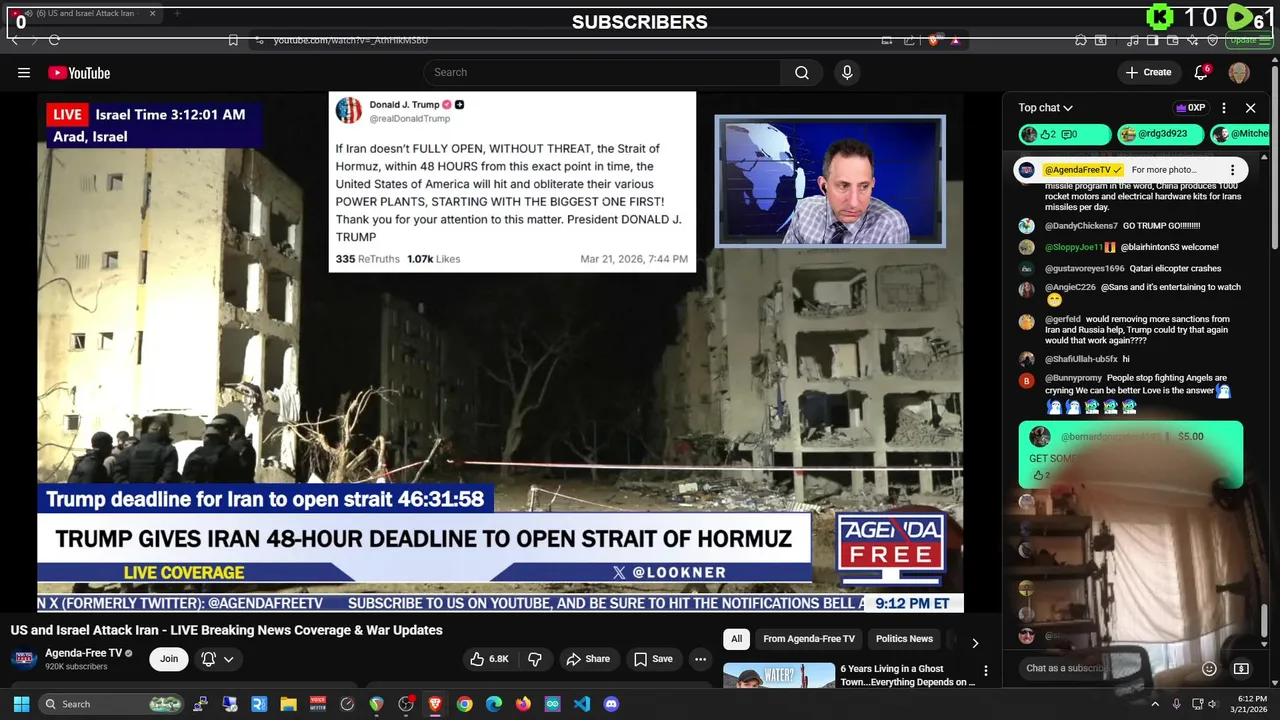Open Super Chat purchase icon
The height and width of the screenshot is (720, 1280).
point(1241,668)
